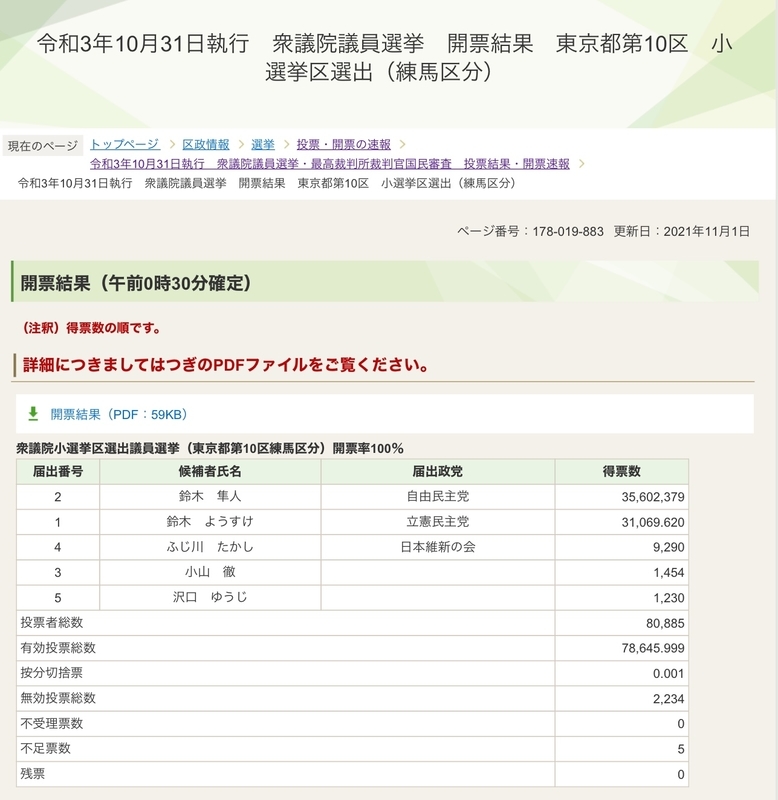This screenshot has height=800, width=778.
Task: Select candidate name 小山 徹
Action: pos(210,572)
